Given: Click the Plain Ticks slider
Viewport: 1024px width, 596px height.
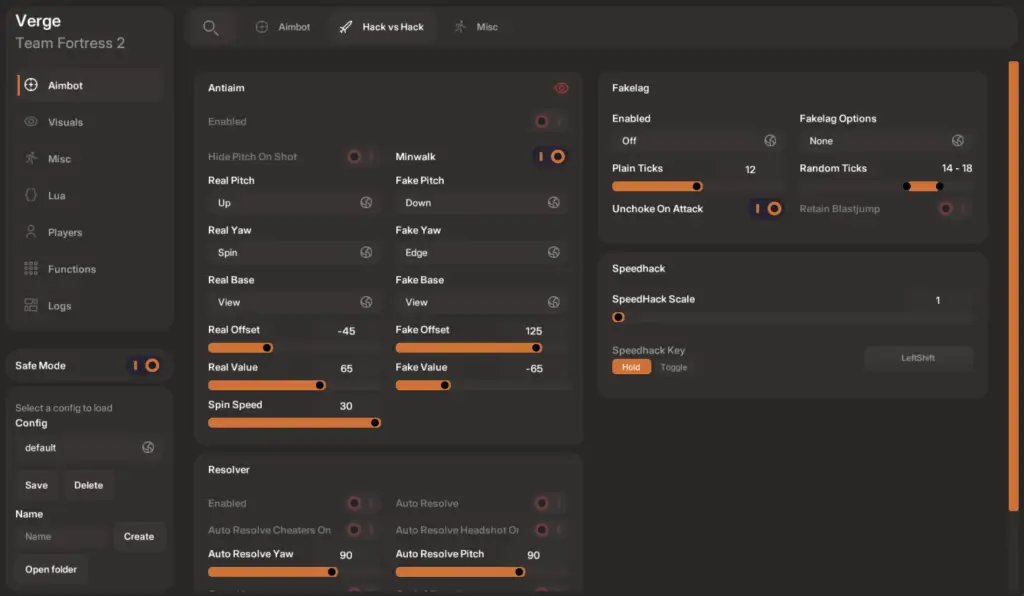Looking at the screenshot, I should pyautogui.click(x=698, y=186).
